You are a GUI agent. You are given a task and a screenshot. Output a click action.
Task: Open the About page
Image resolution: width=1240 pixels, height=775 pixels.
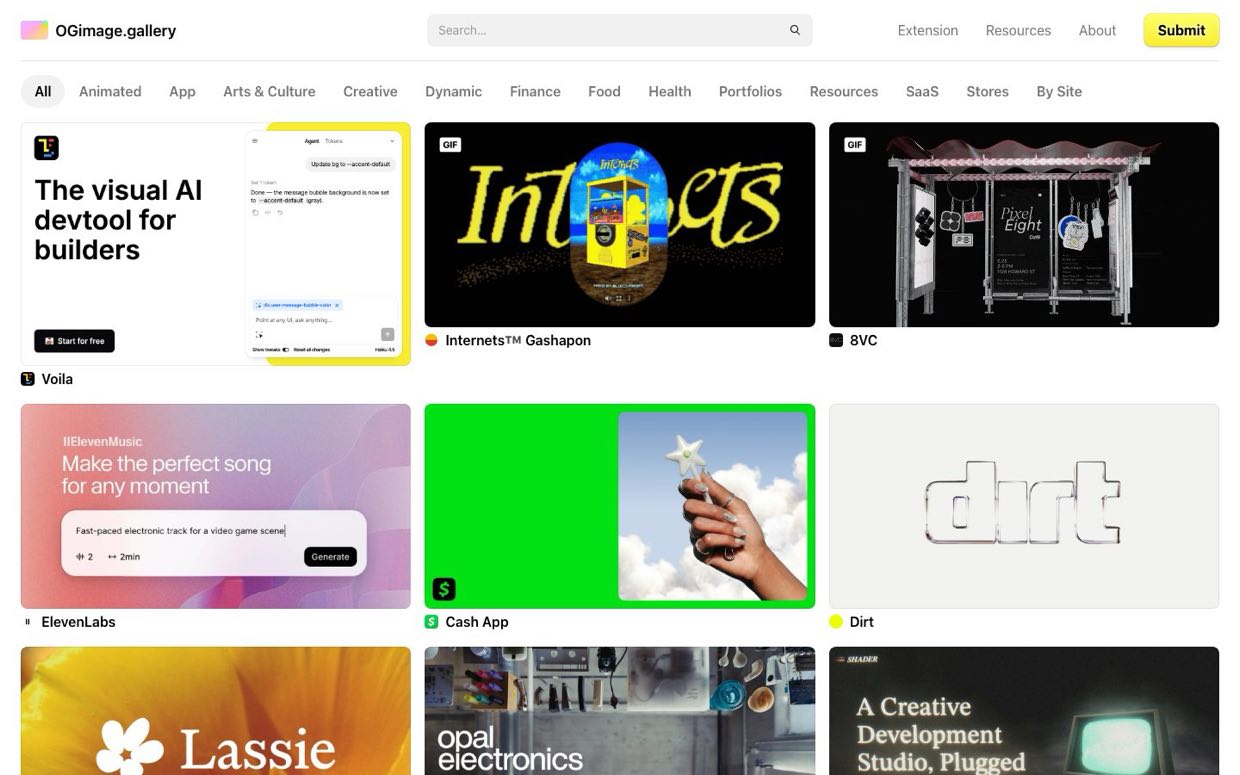click(x=1097, y=30)
